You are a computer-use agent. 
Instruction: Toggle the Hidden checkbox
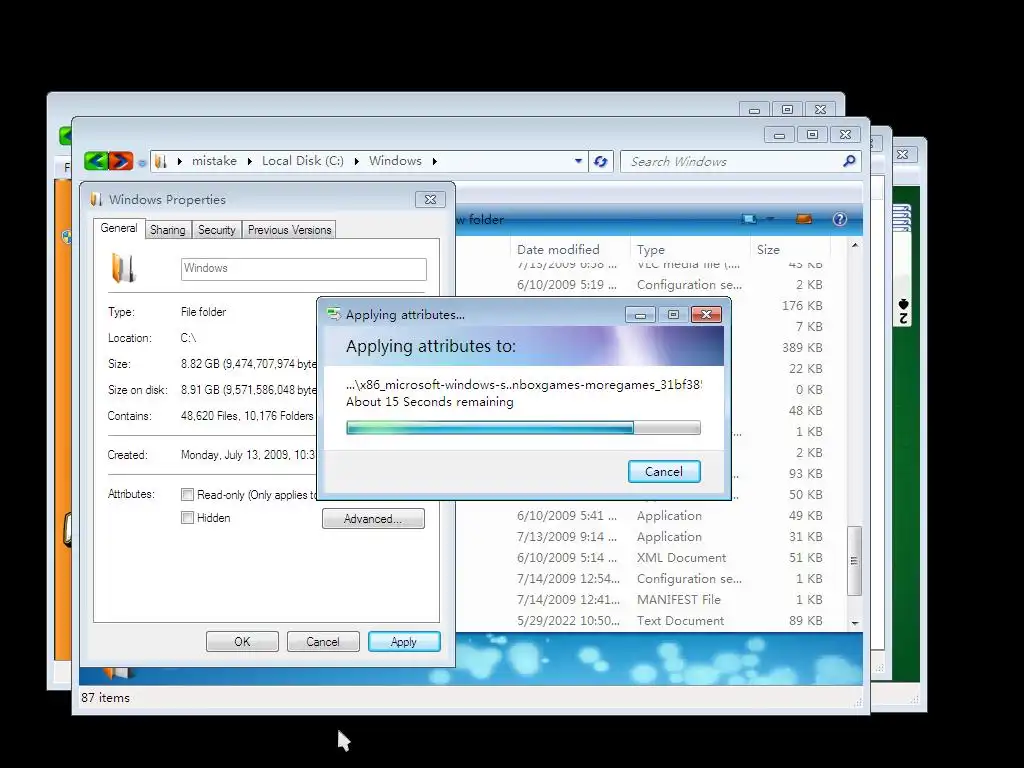187,518
